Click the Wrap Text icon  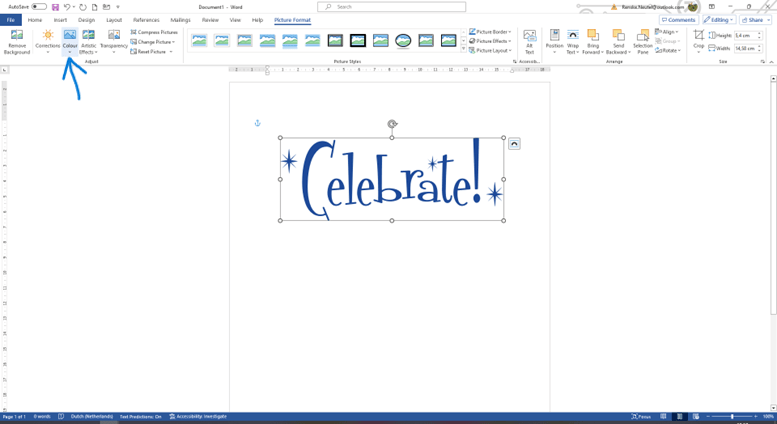coord(573,36)
